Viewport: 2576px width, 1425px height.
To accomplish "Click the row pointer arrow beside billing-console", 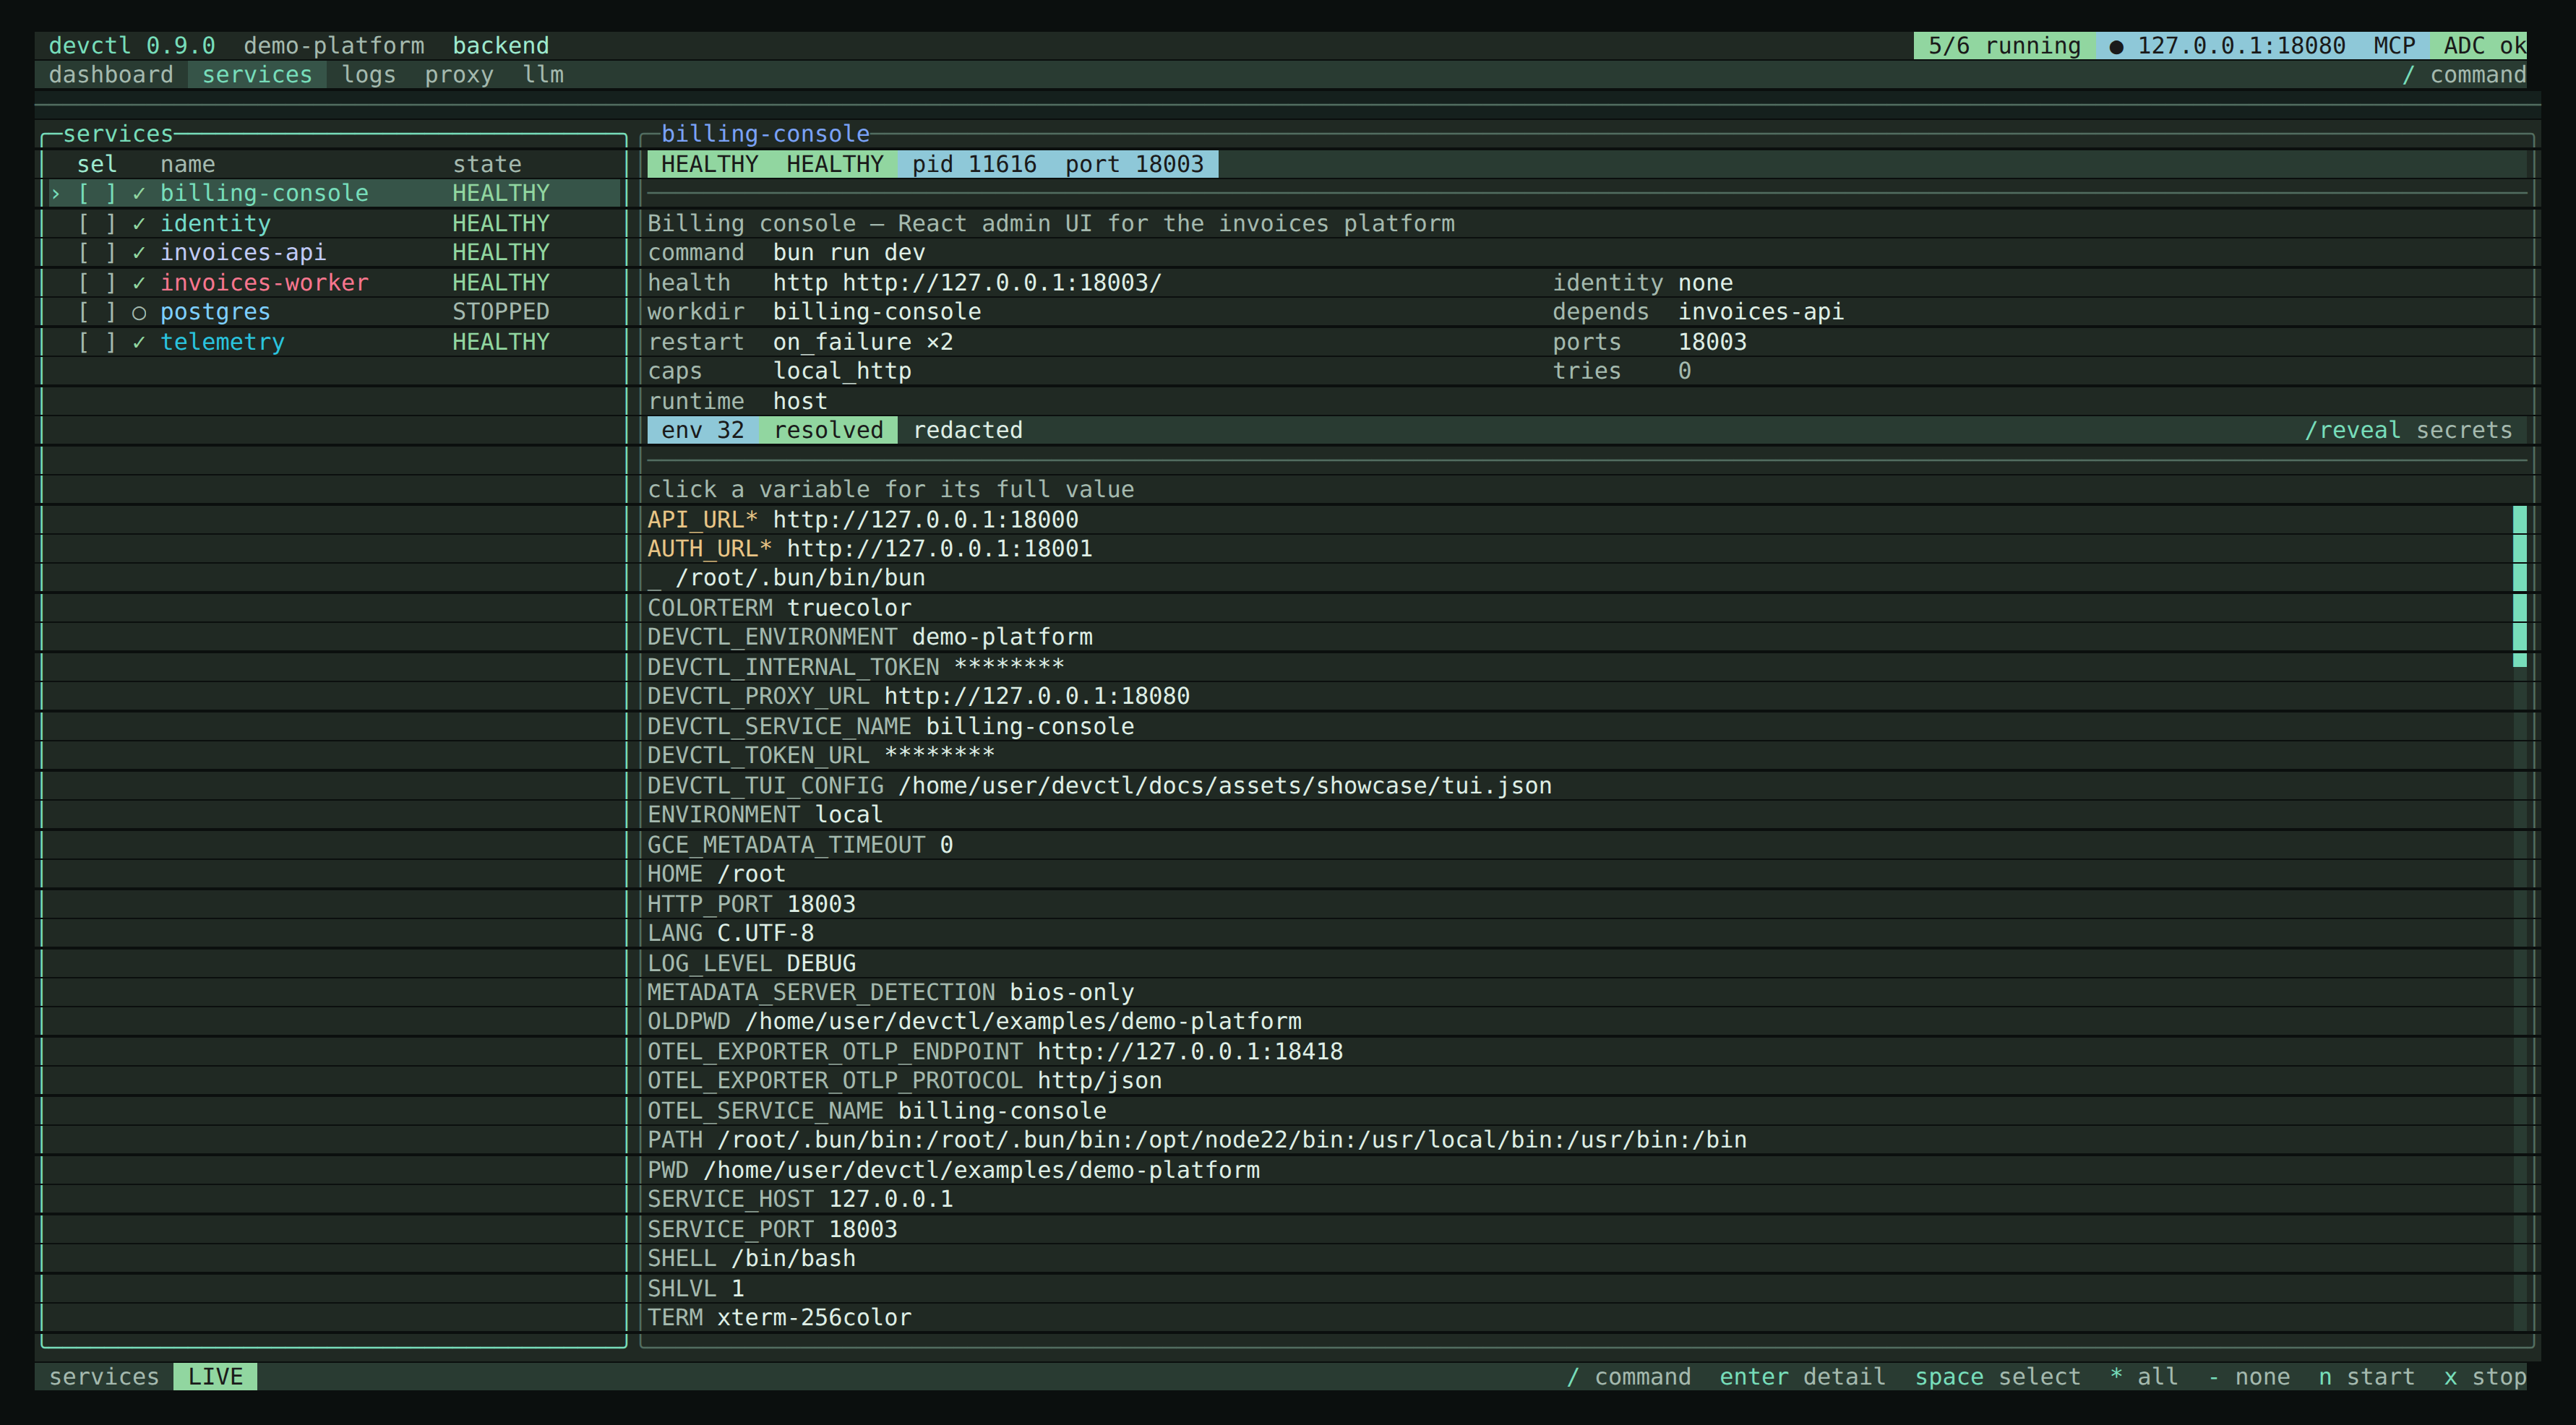I will coord(56,193).
